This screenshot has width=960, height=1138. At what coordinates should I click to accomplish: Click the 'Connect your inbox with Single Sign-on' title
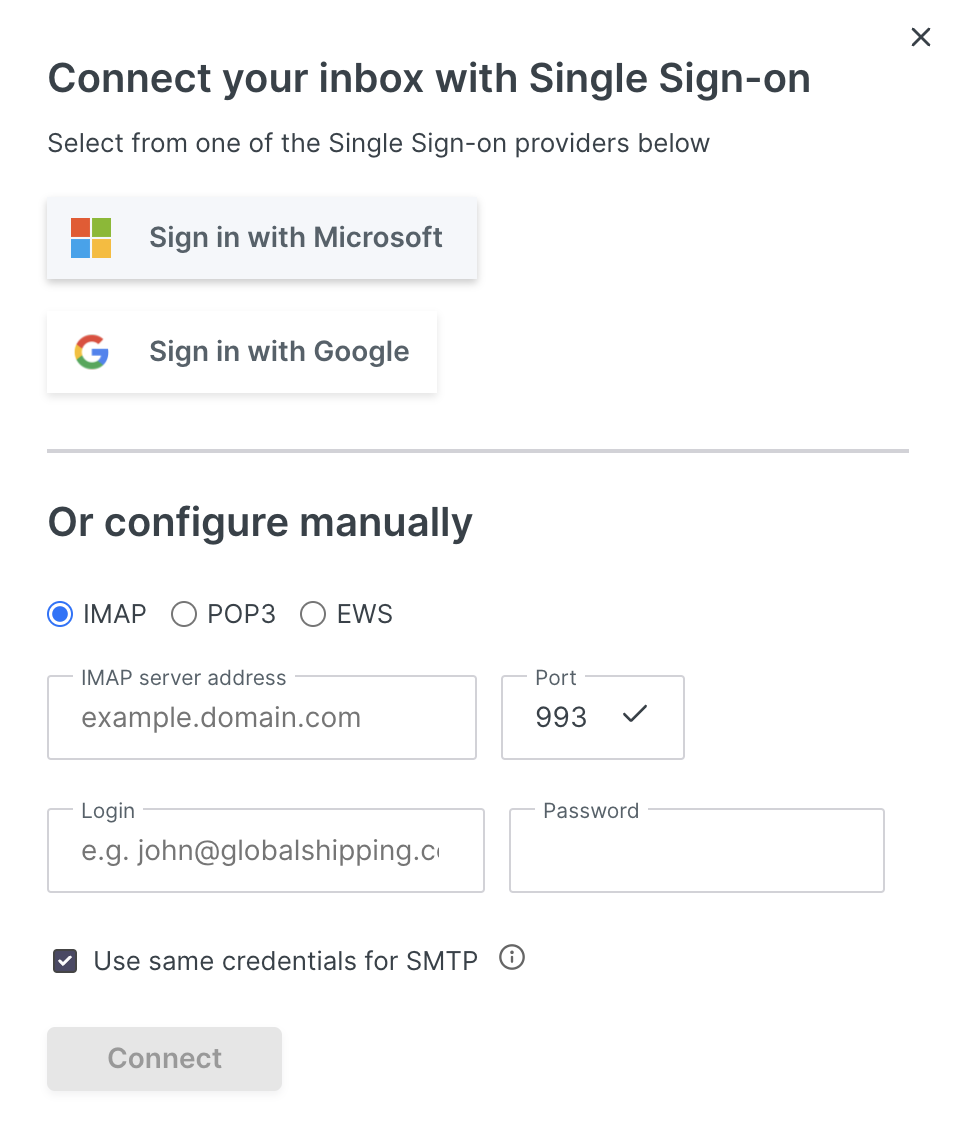click(429, 79)
